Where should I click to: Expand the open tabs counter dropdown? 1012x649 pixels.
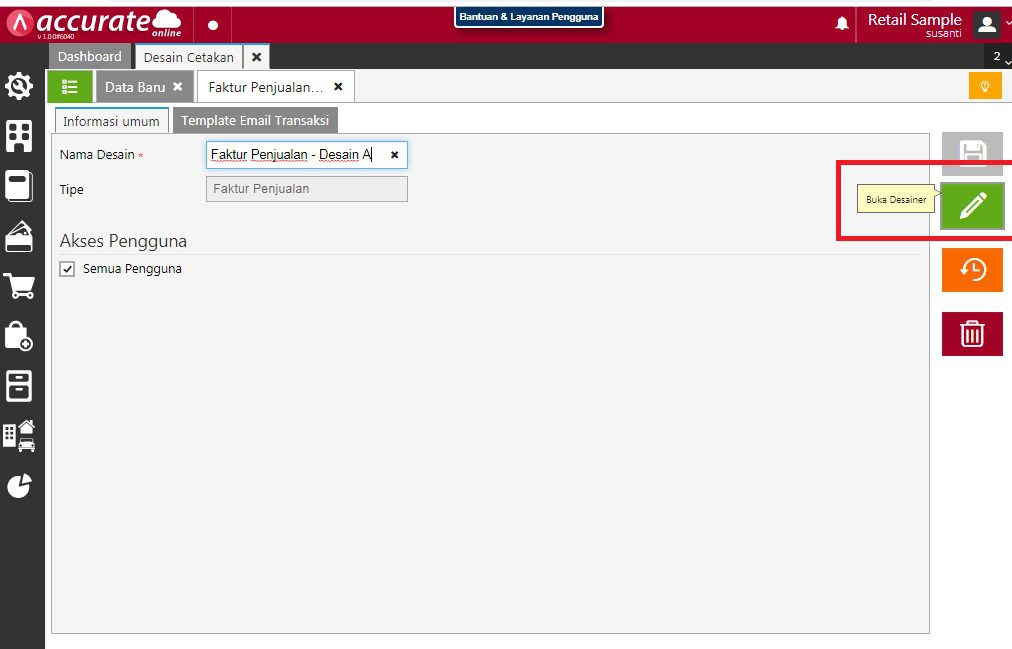[998, 57]
